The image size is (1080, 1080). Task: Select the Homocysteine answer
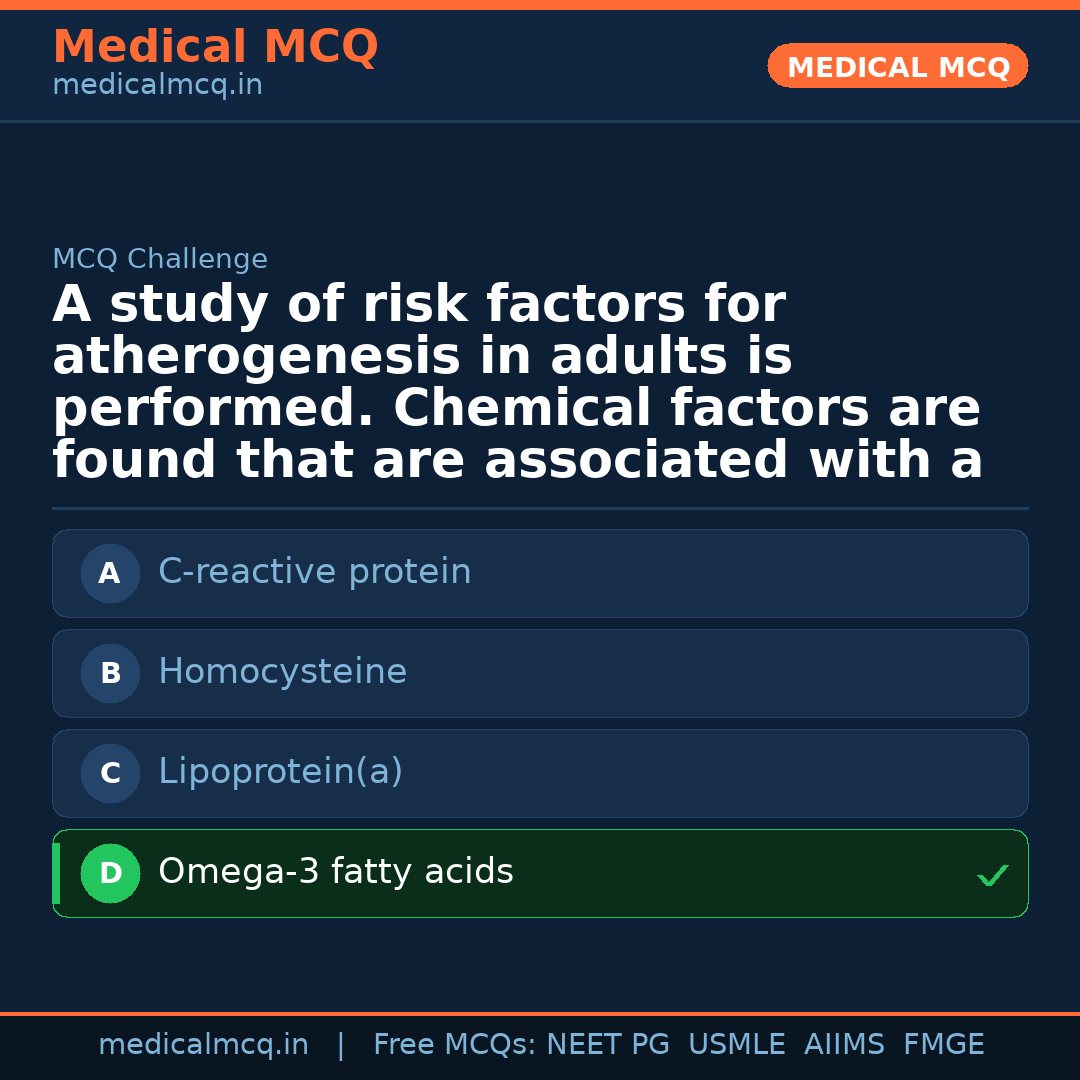coord(282,672)
